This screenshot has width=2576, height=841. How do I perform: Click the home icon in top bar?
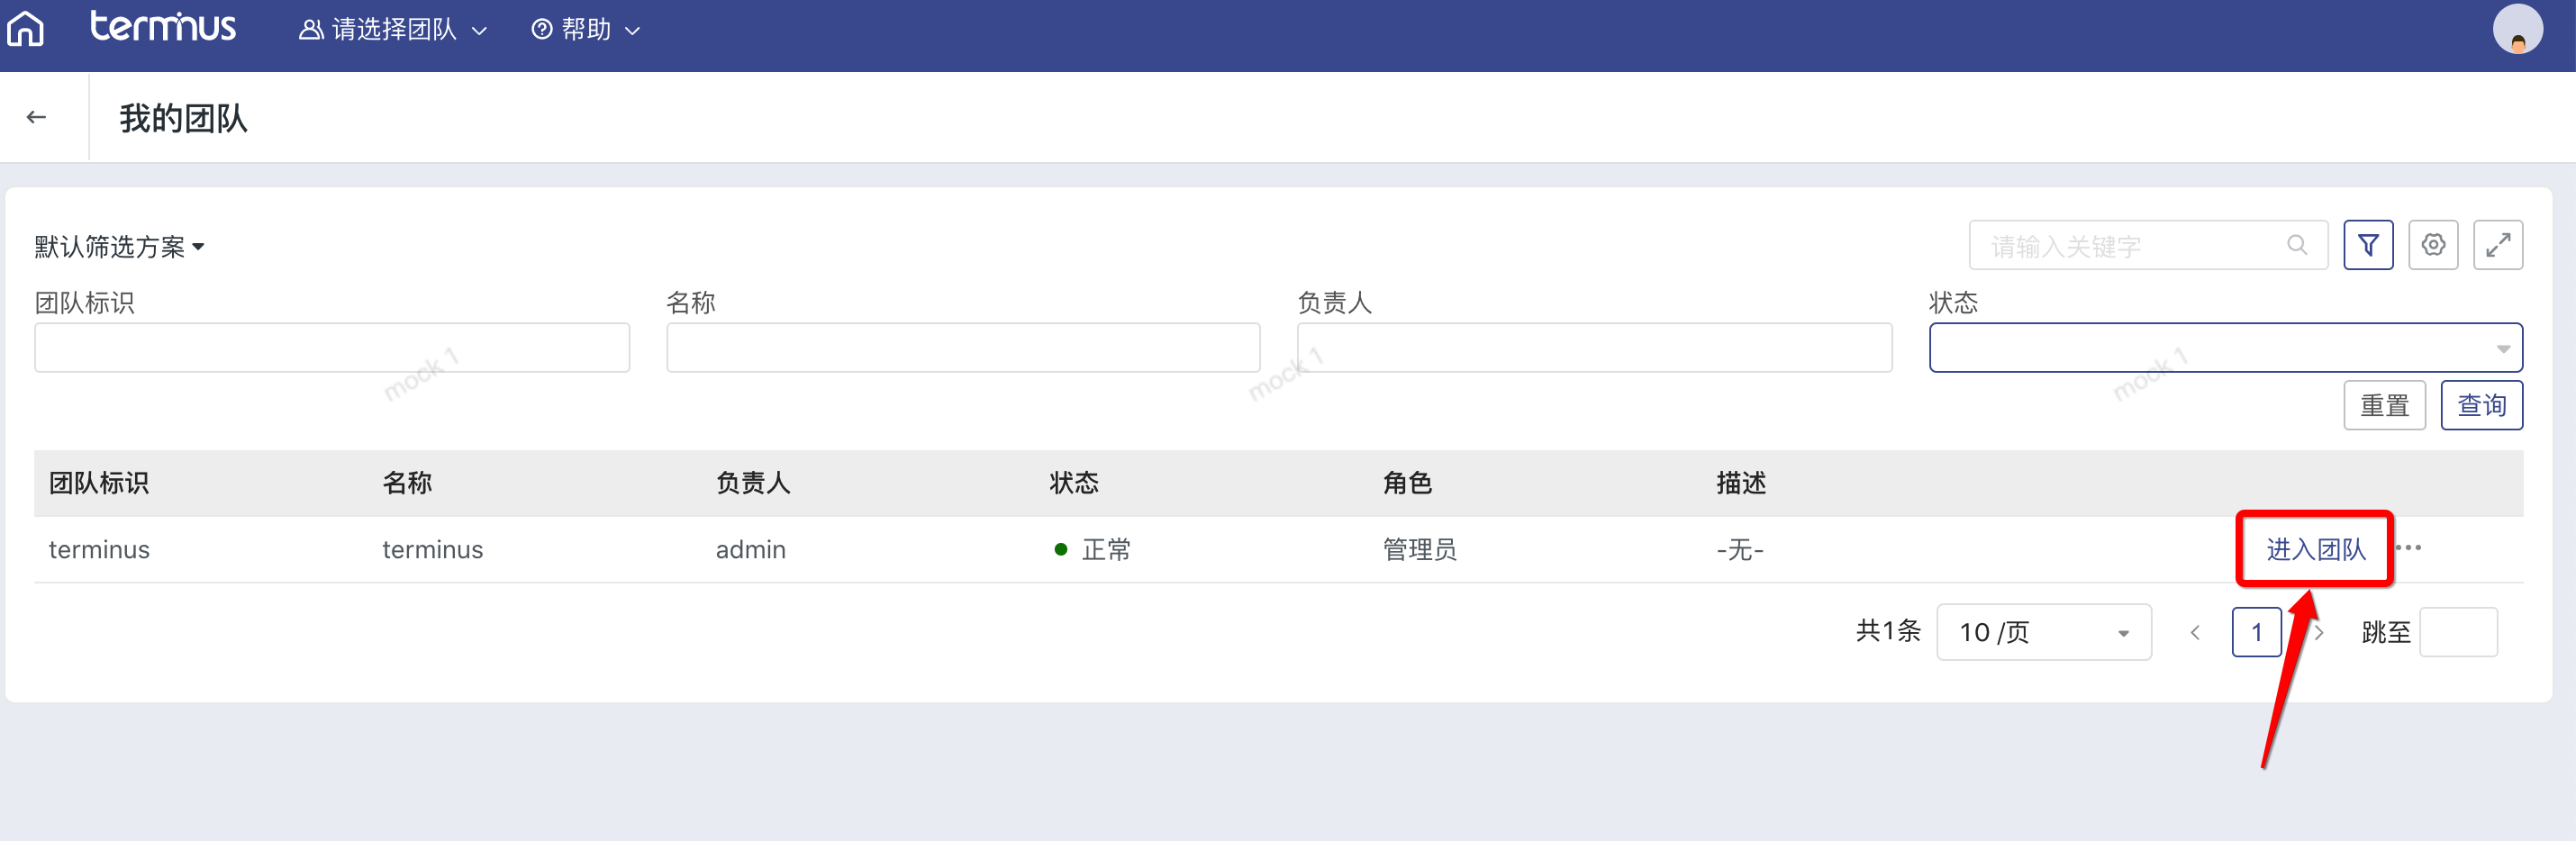[x=26, y=29]
